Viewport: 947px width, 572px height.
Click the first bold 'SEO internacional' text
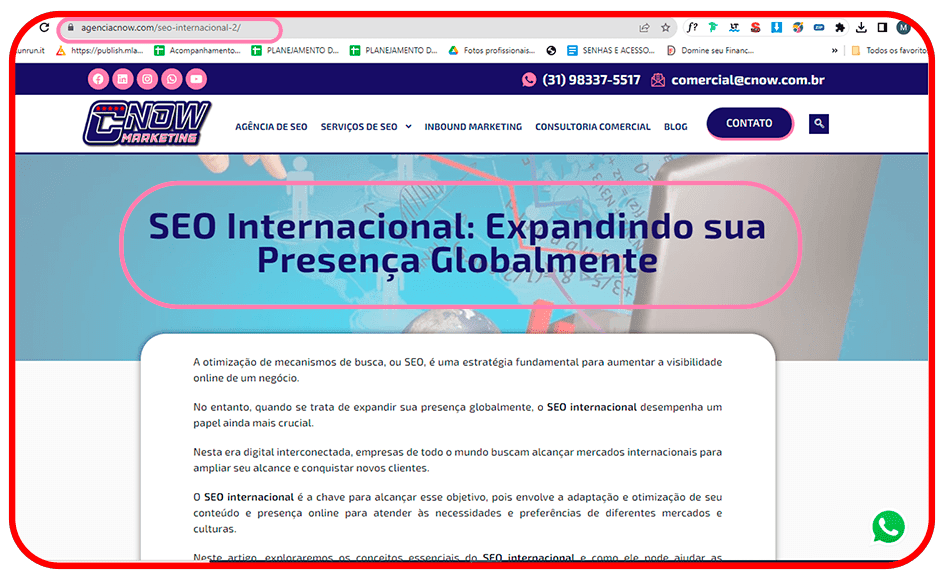point(591,407)
